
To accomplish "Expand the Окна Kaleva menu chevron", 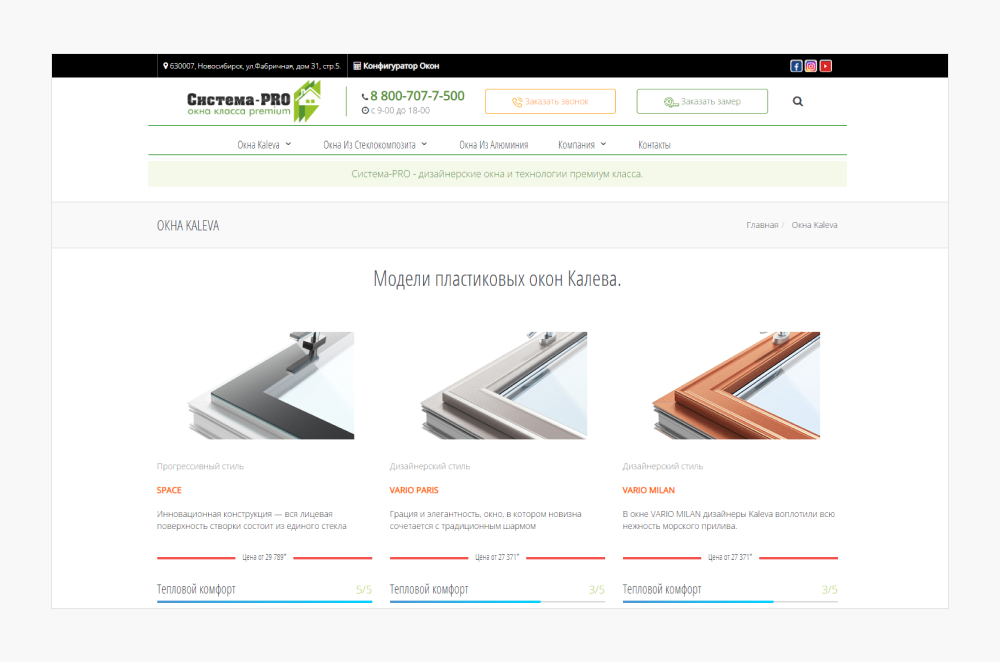I will pyautogui.click(x=288, y=144).
